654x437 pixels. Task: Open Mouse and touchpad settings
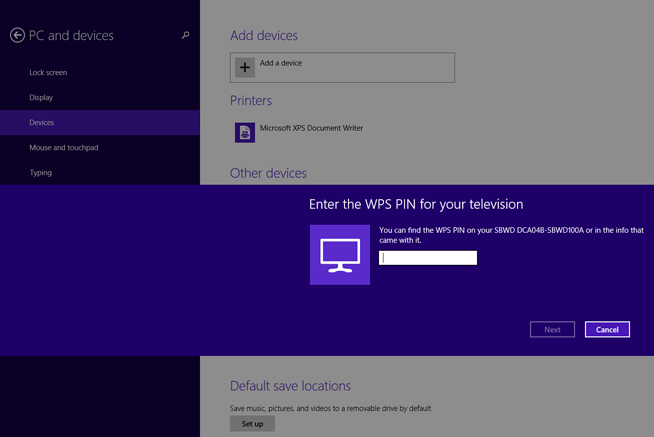tap(64, 147)
